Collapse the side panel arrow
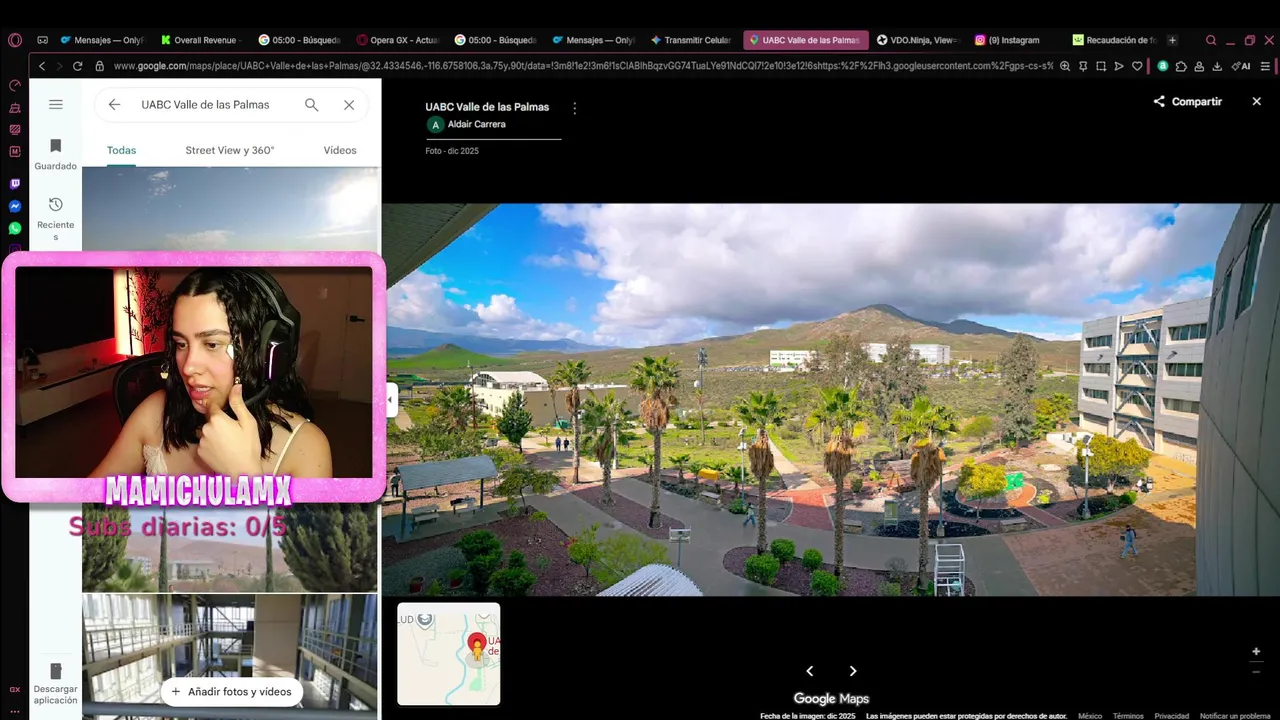The height and width of the screenshot is (720, 1280). [x=391, y=400]
